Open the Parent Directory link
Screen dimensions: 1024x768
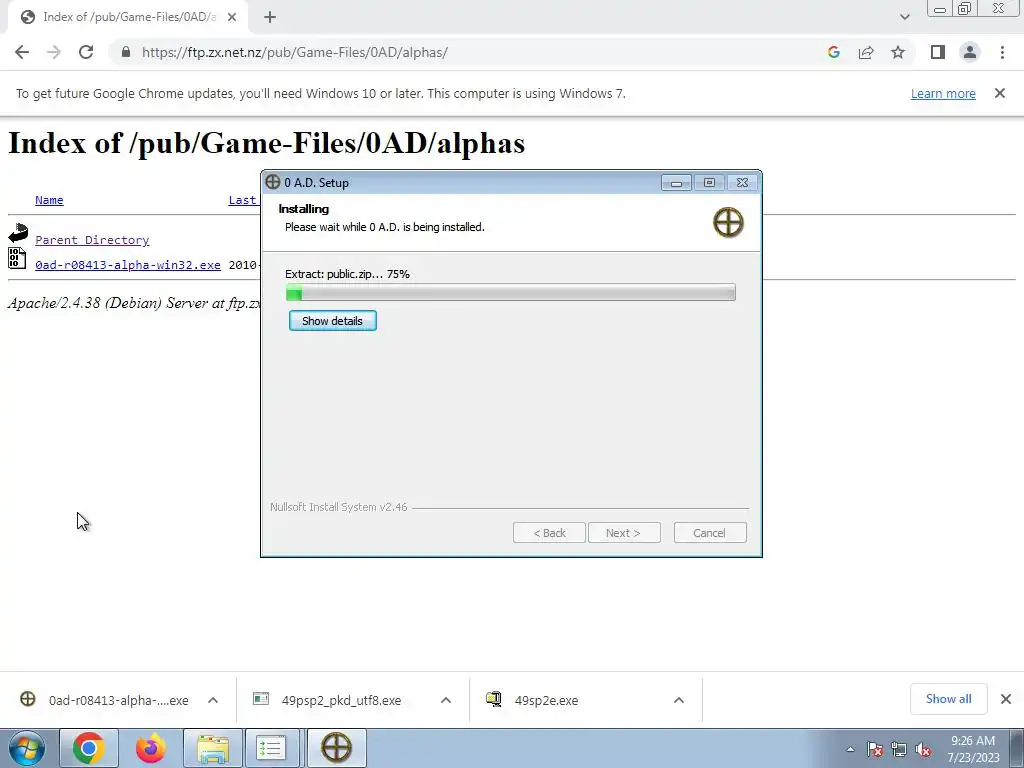(x=92, y=240)
